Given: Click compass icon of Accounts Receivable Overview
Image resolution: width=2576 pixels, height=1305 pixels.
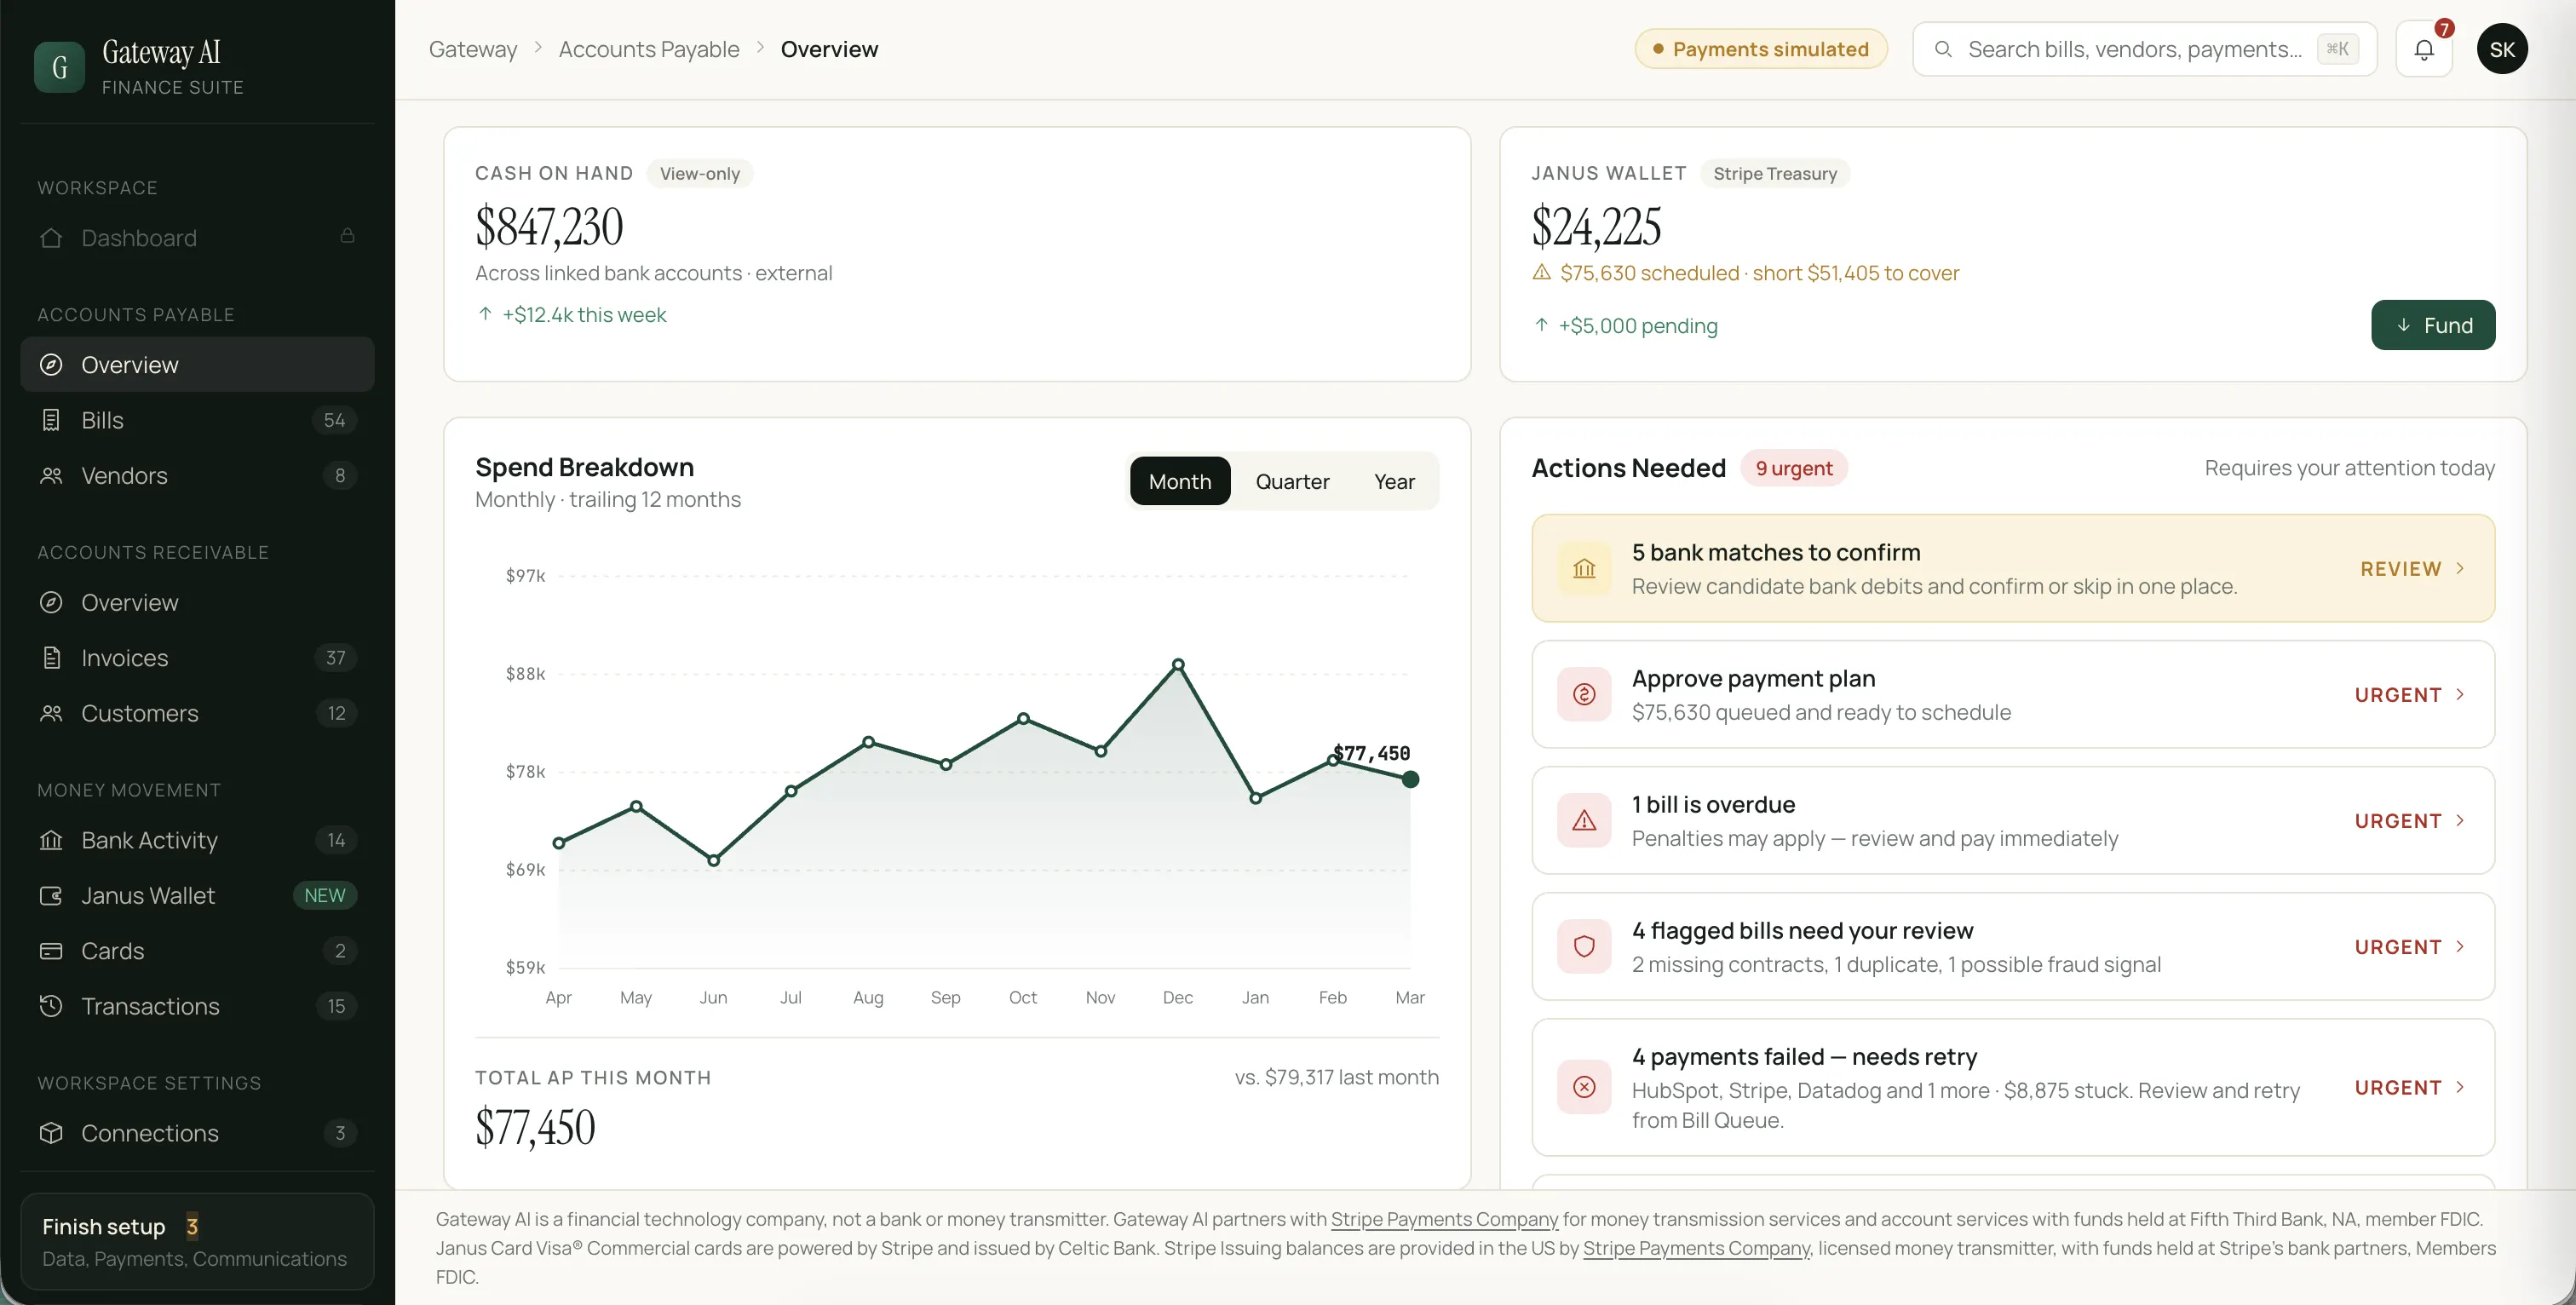Looking at the screenshot, I should [x=51, y=602].
